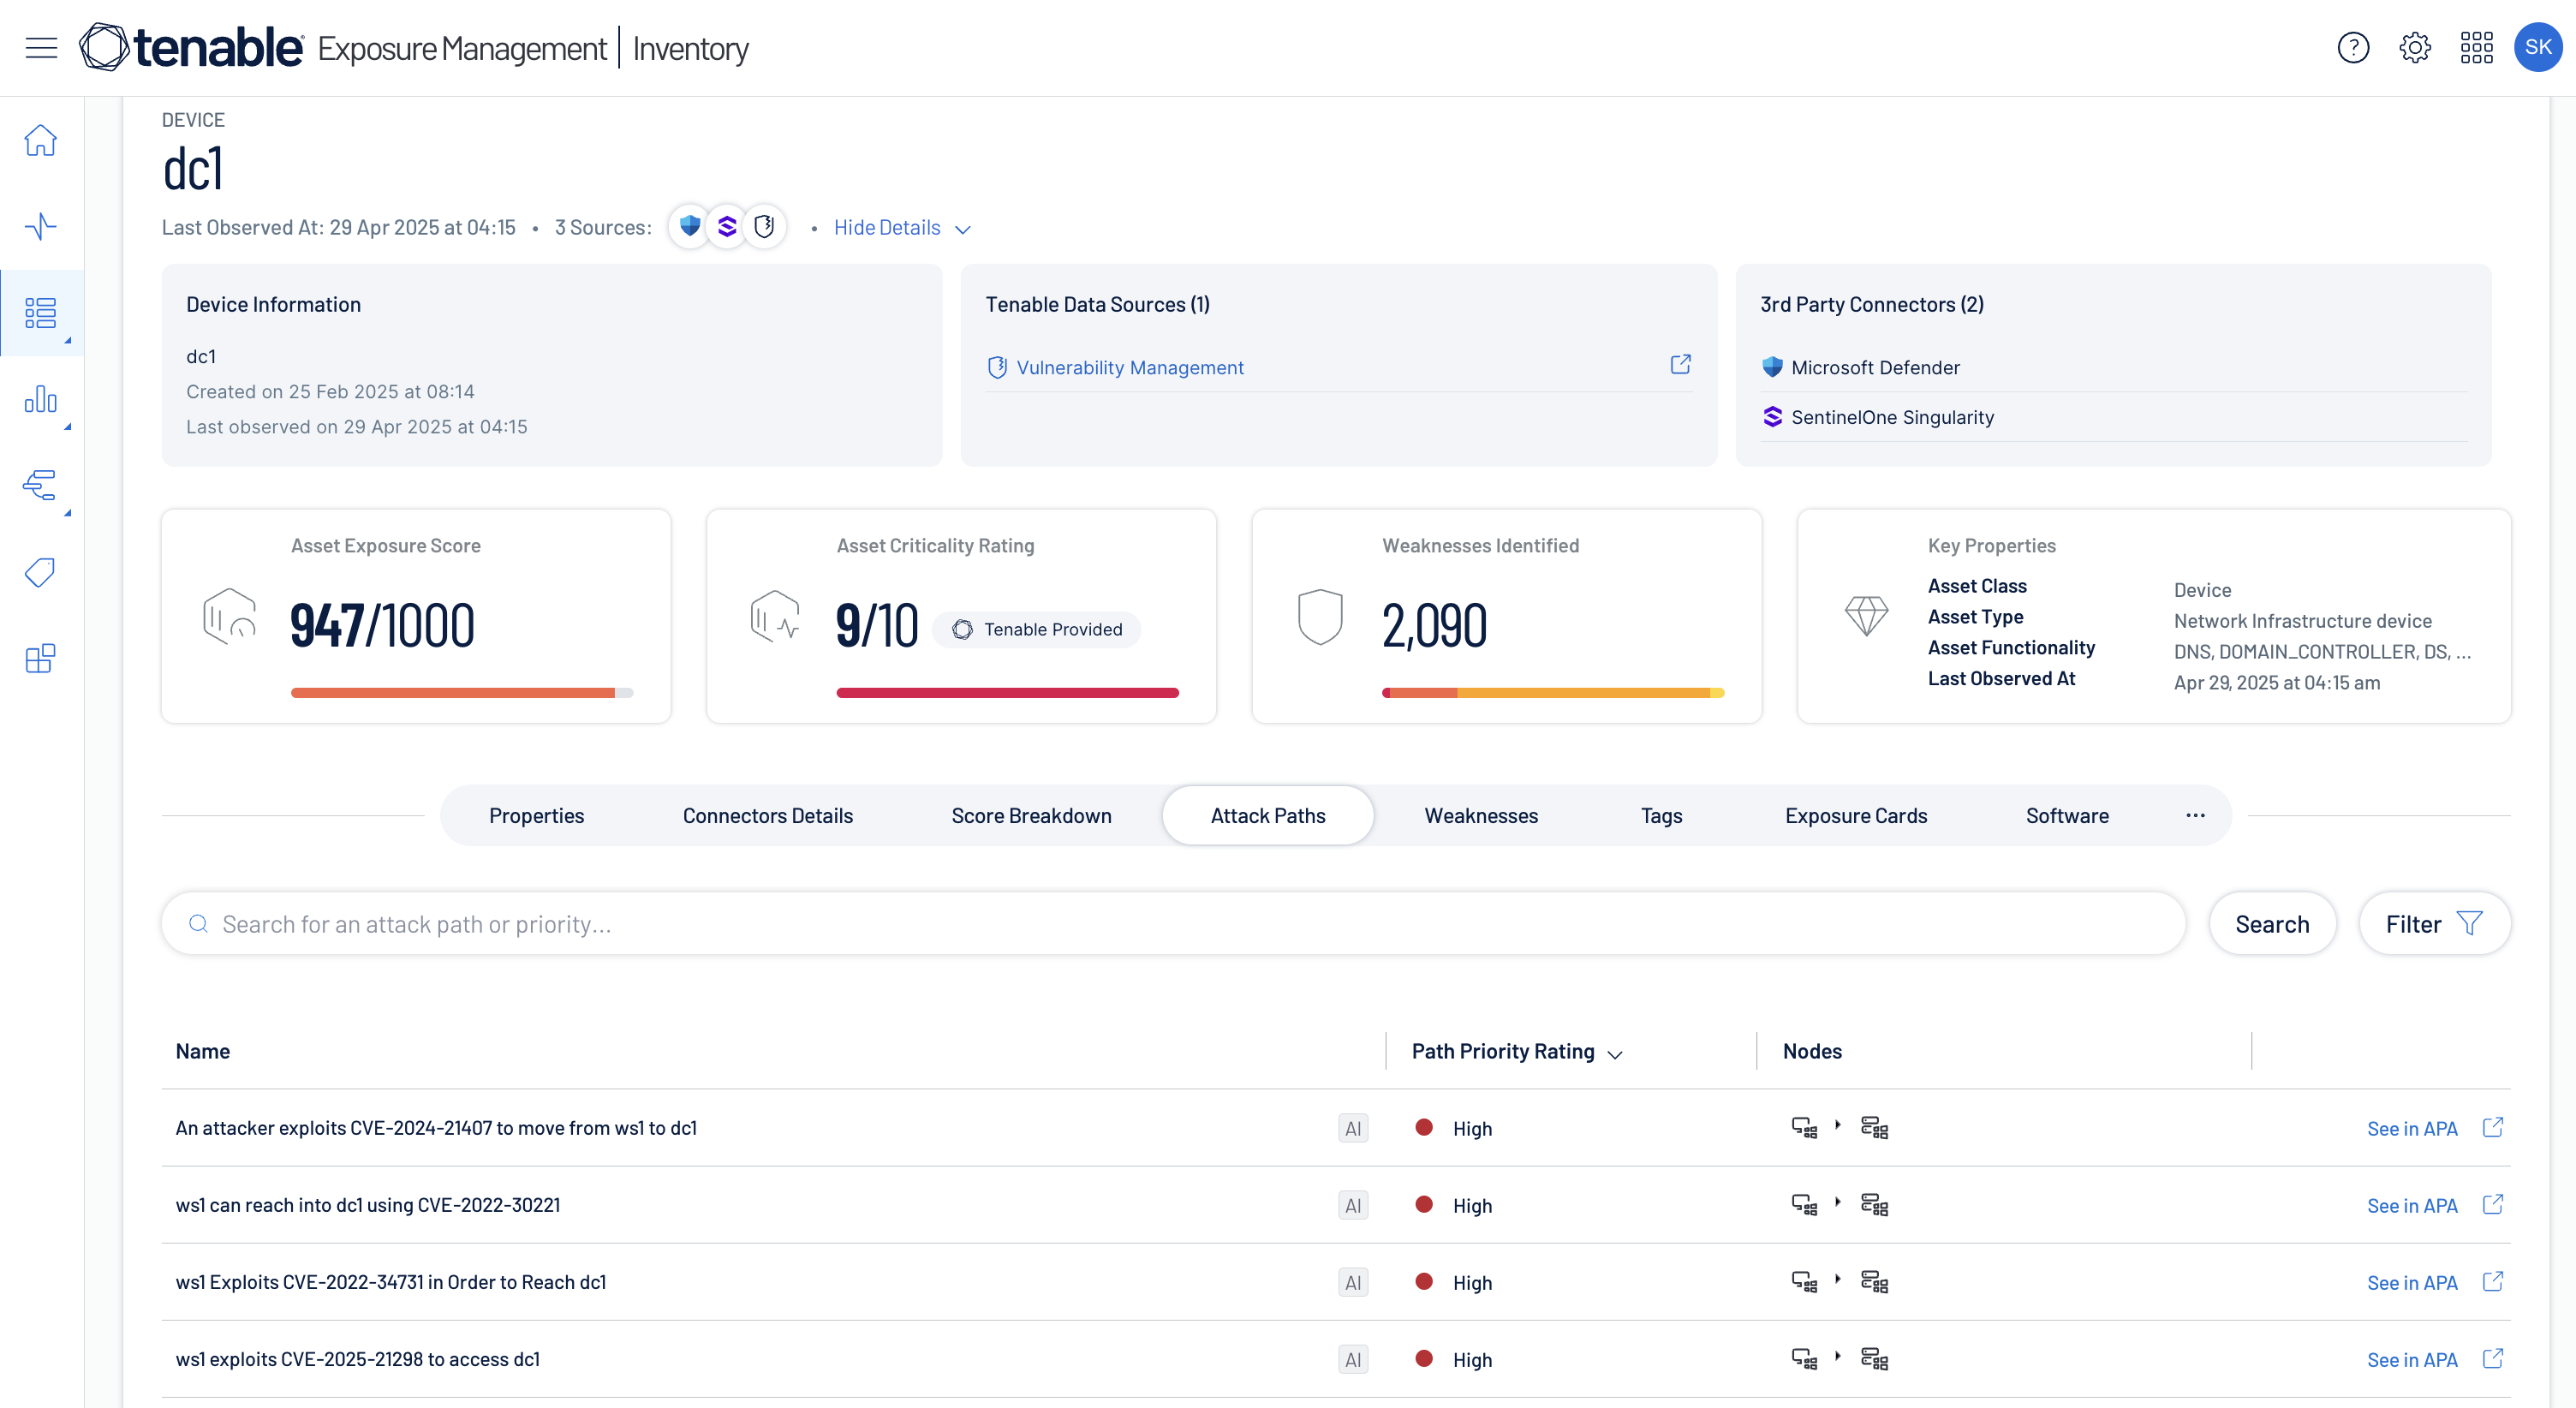Viewport: 2576px width, 1408px height.
Task: Open the hamburger navigation menu
Action: [x=41, y=47]
